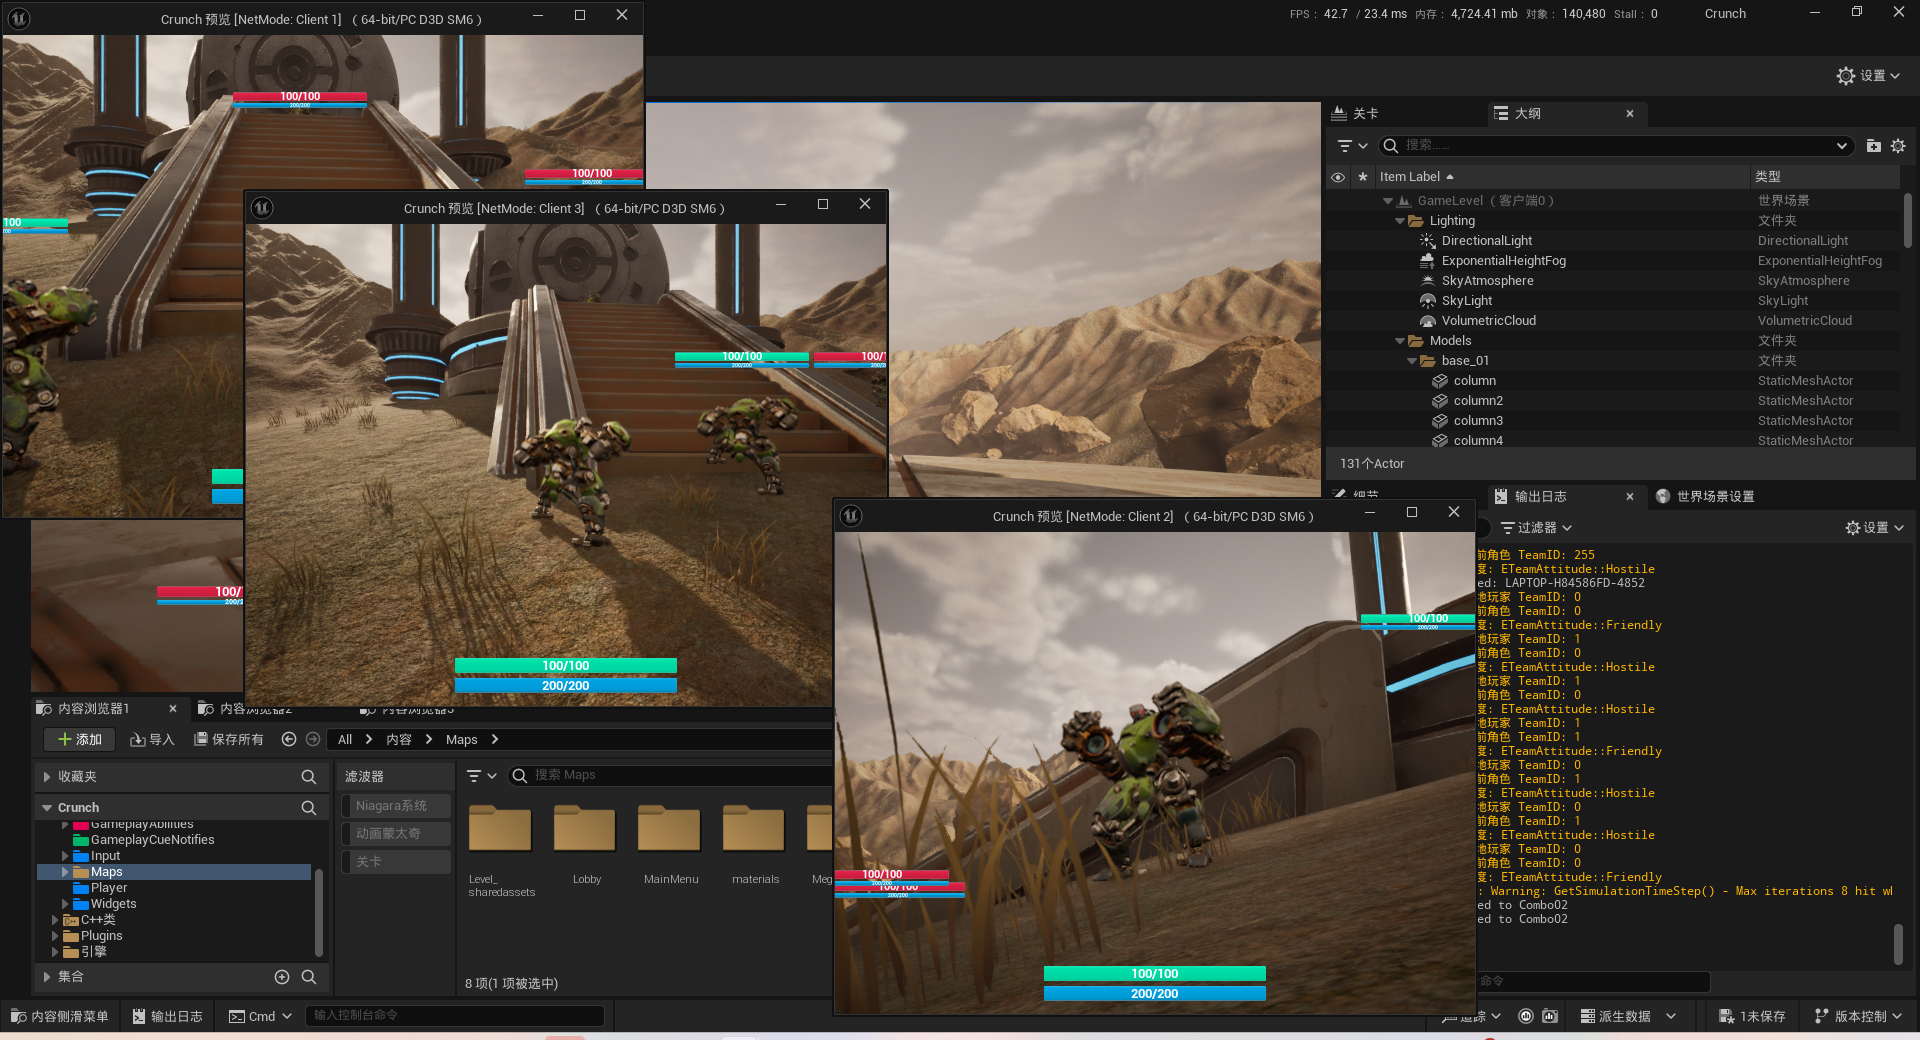Screen dimensions: 1920x1040
Task: Expand the 收藏夹 favorites section
Action: pos(47,777)
